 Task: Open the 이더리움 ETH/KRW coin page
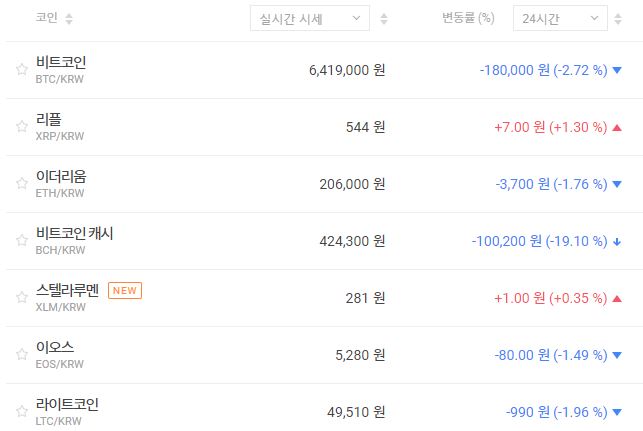pyautogui.click(x=61, y=177)
